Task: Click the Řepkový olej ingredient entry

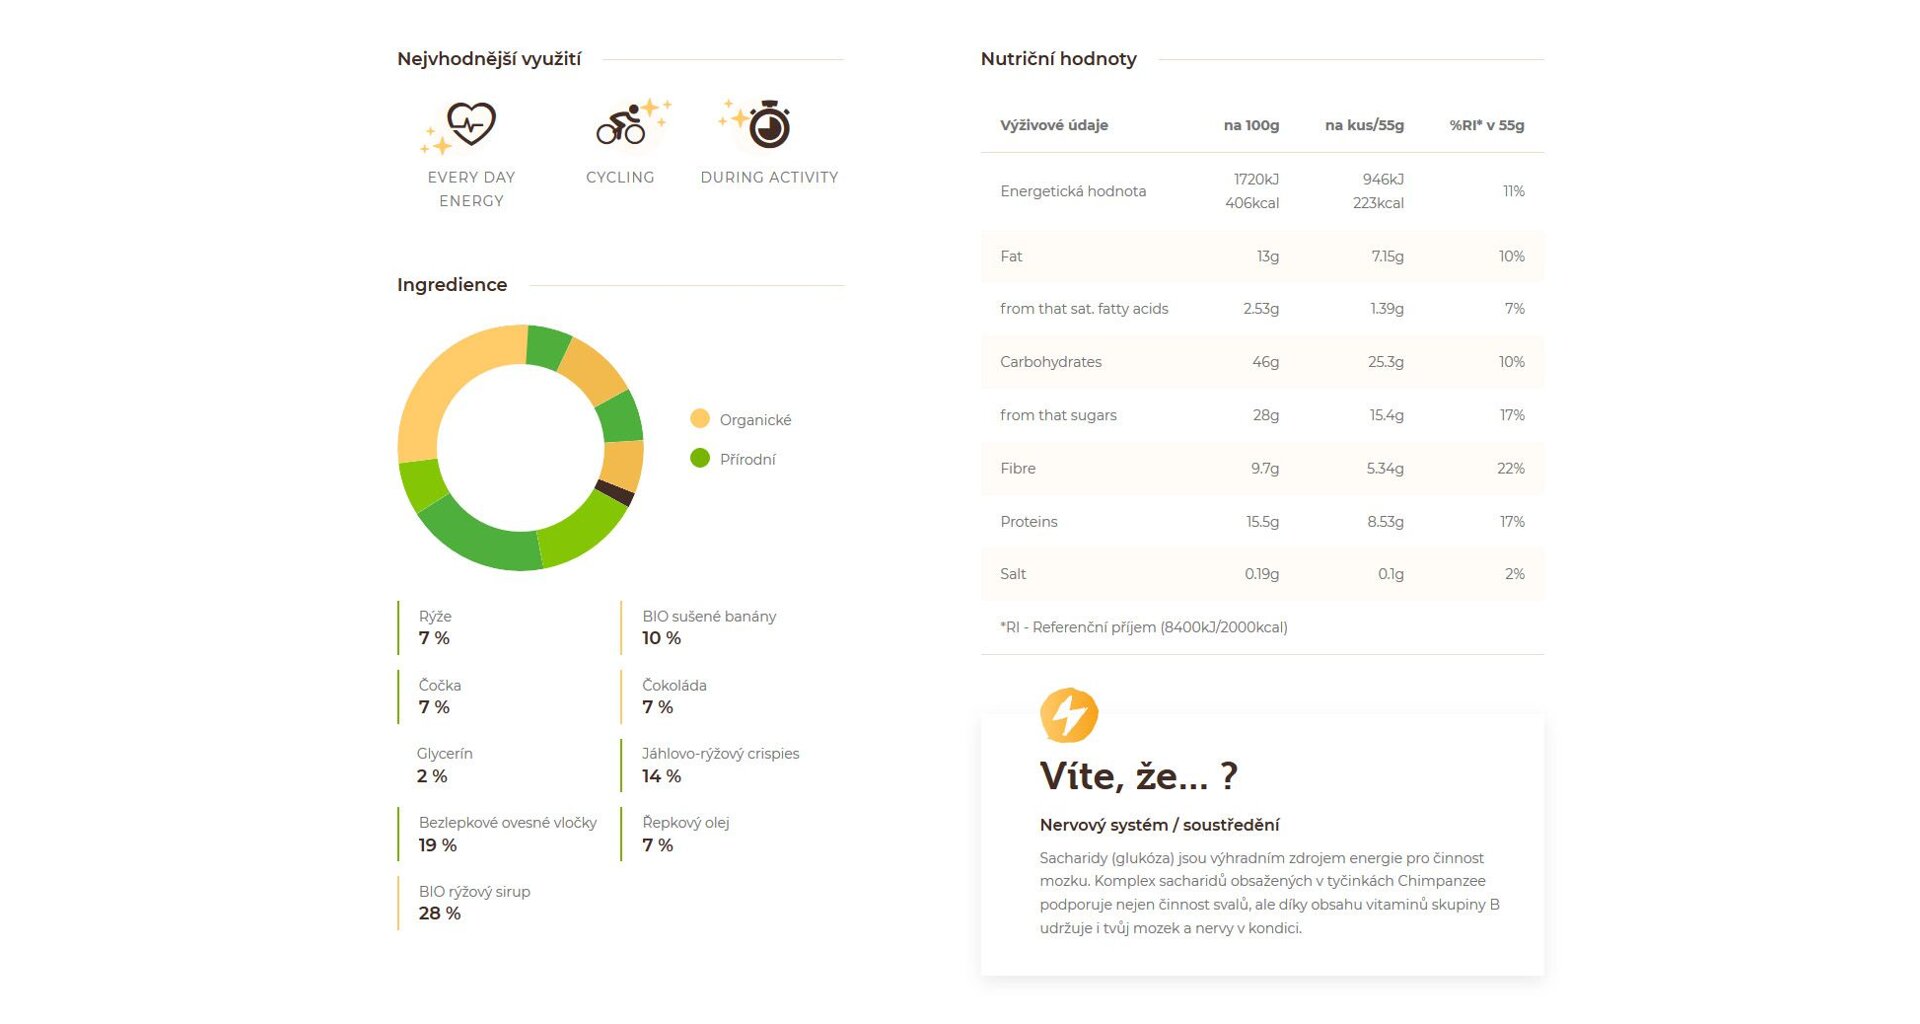Action: 685,834
